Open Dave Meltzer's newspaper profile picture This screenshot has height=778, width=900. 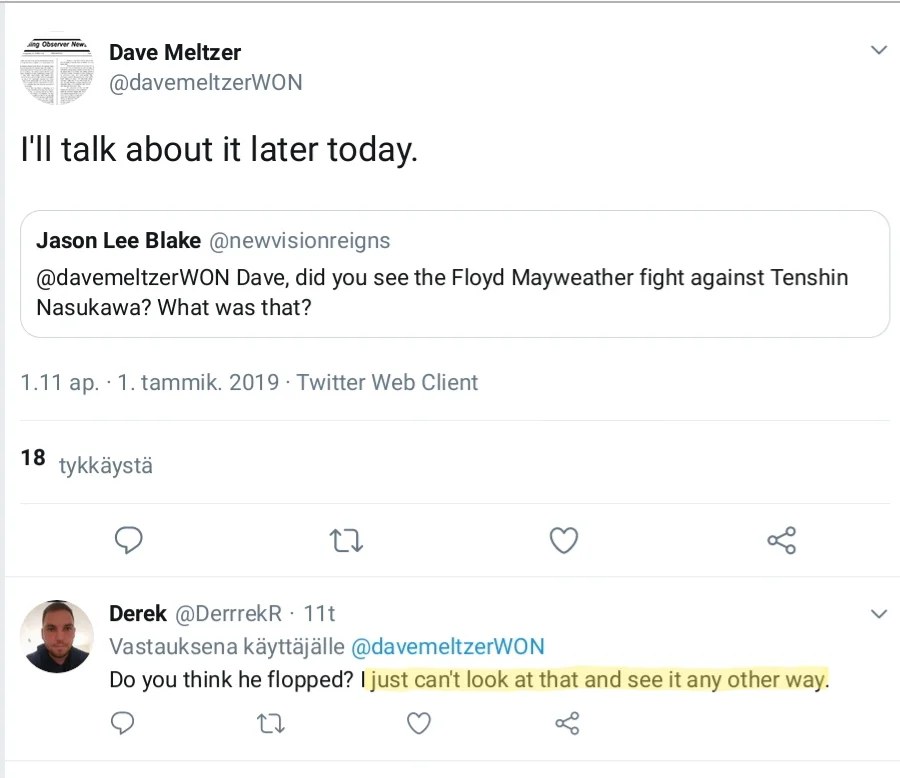(57, 71)
